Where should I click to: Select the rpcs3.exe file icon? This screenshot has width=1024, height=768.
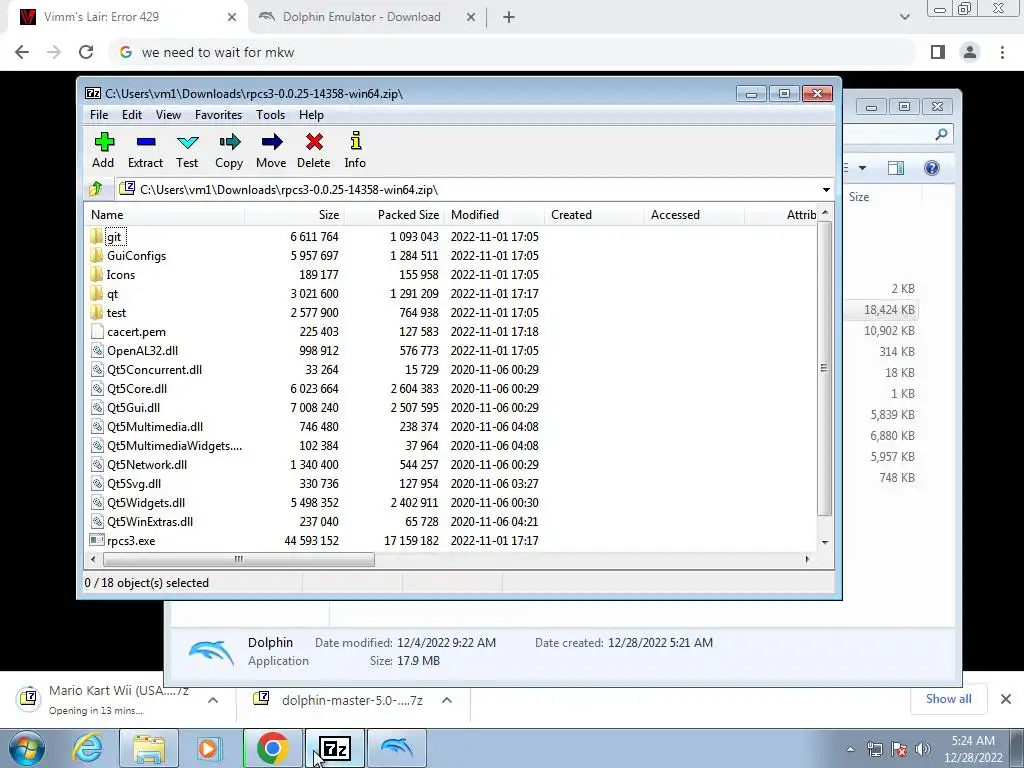pyautogui.click(x=97, y=540)
